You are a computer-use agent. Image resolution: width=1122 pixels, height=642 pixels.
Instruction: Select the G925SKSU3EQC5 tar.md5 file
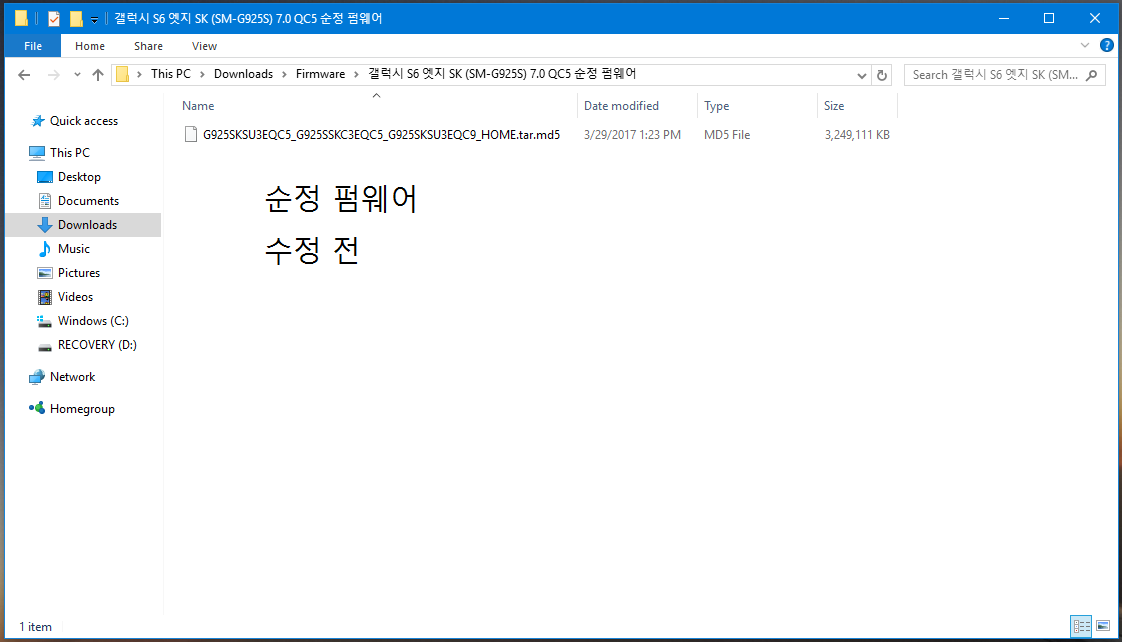tap(381, 135)
